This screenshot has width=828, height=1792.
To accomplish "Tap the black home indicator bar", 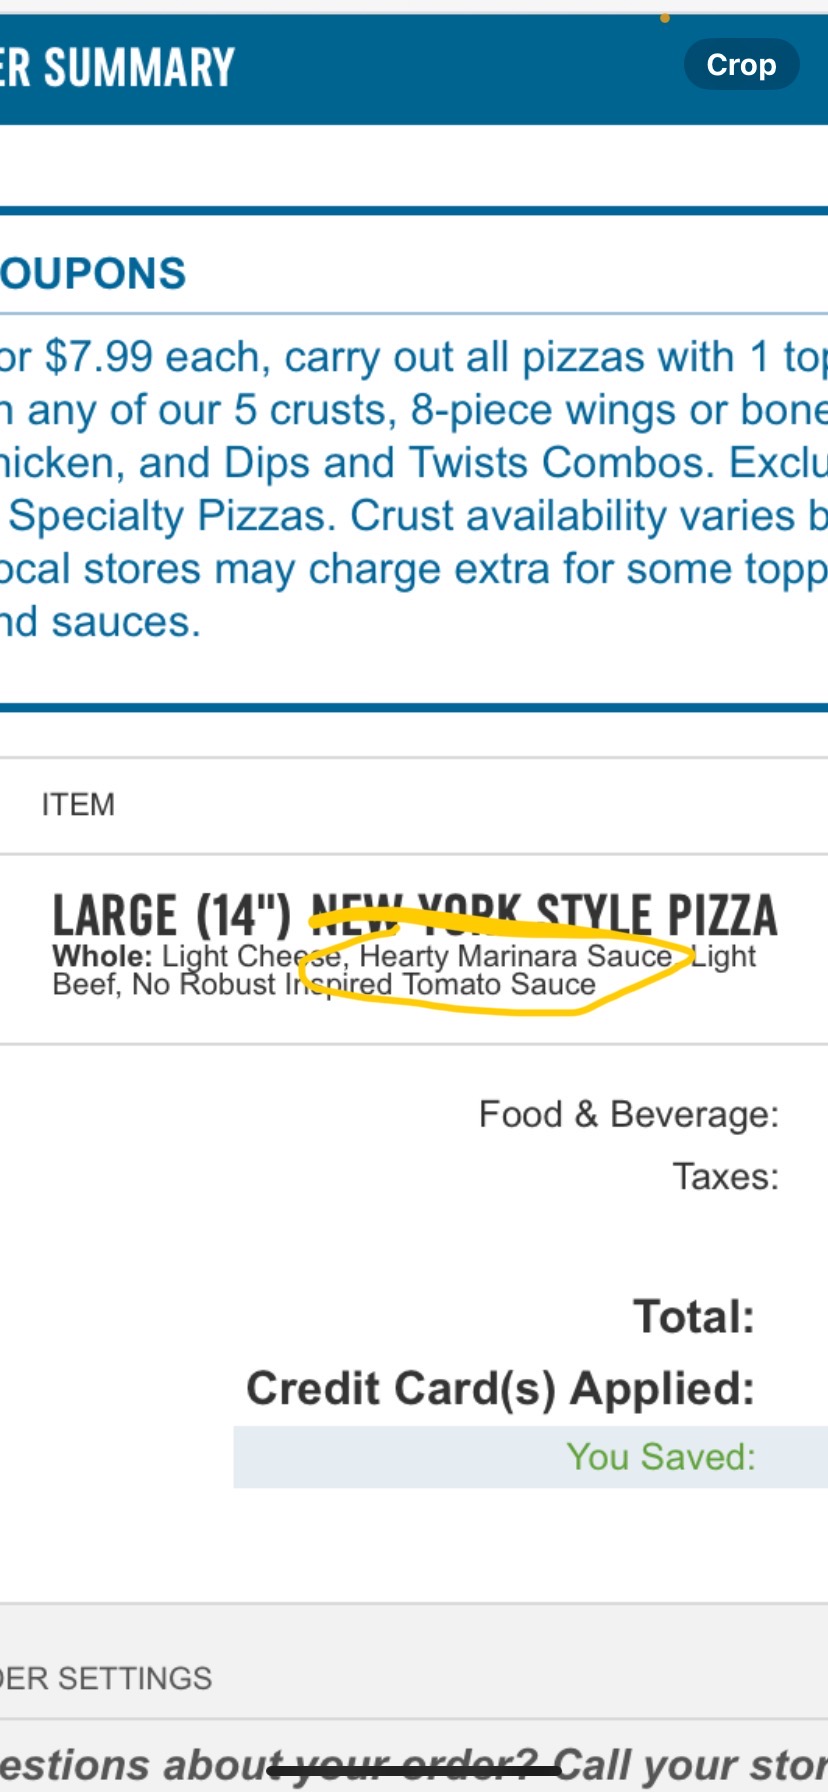I will pyautogui.click(x=414, y=1771).
